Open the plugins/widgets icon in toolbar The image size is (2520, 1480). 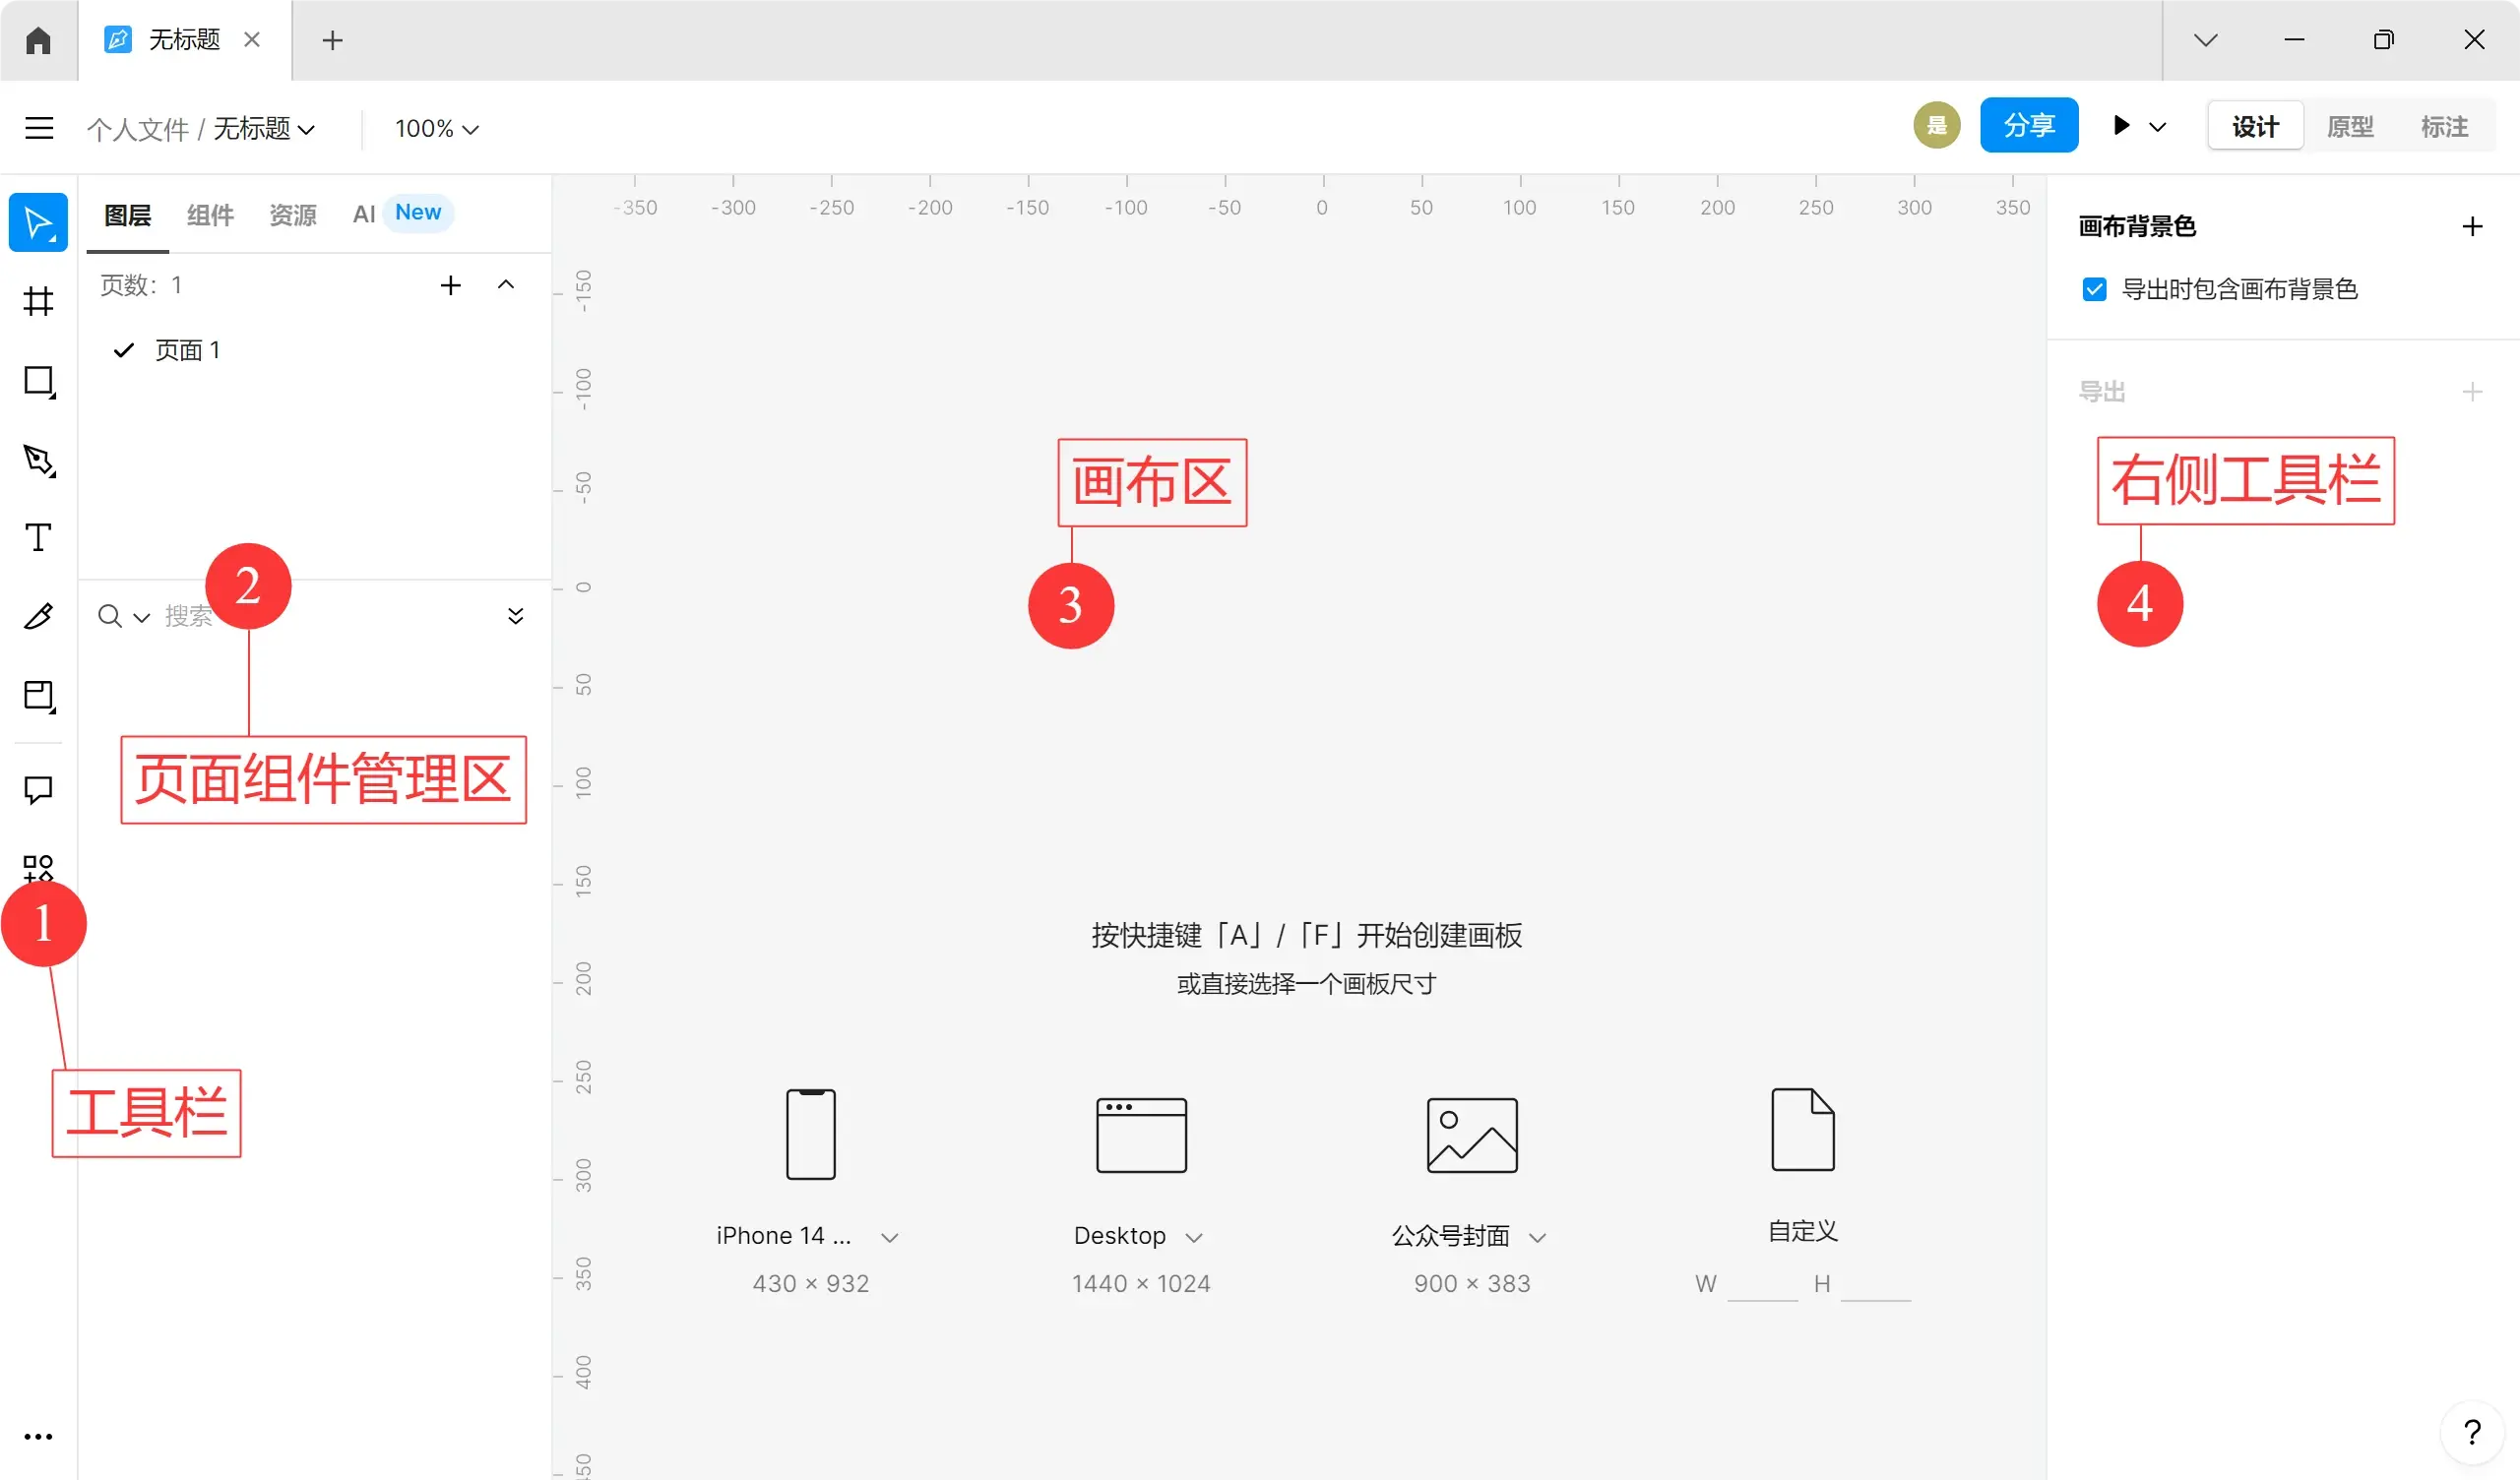click(x=38, y=867)
